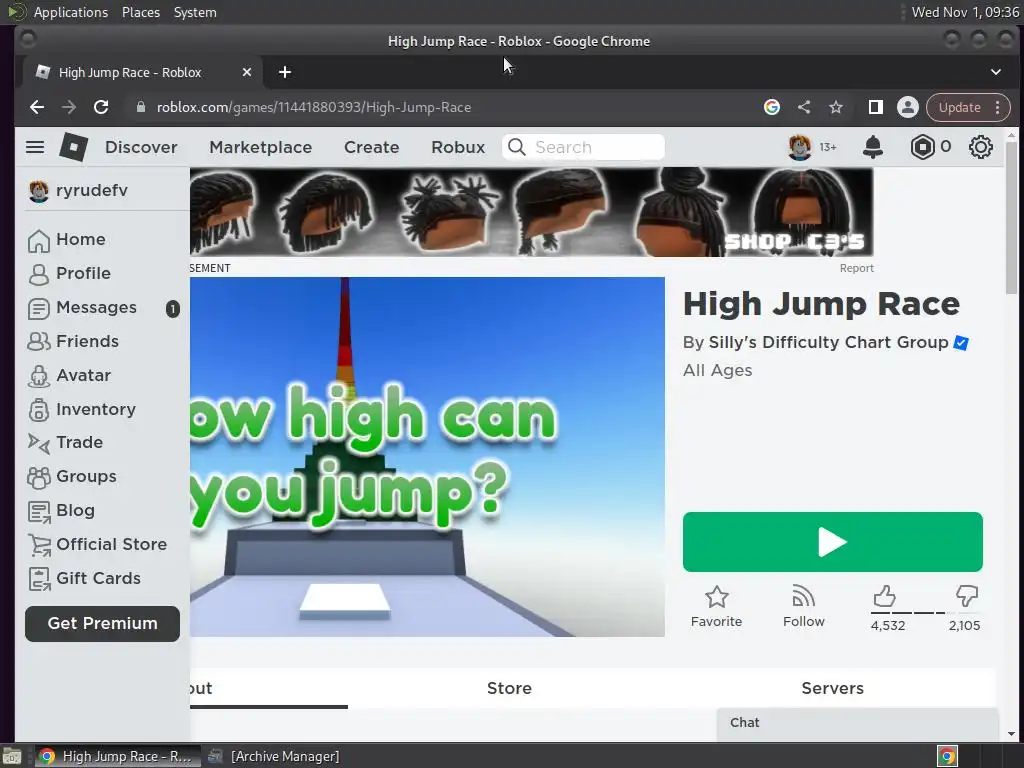Screen dimensions: 1024x768
Task: Go back with Chrome's back arrow
Action: coord(37,107)
